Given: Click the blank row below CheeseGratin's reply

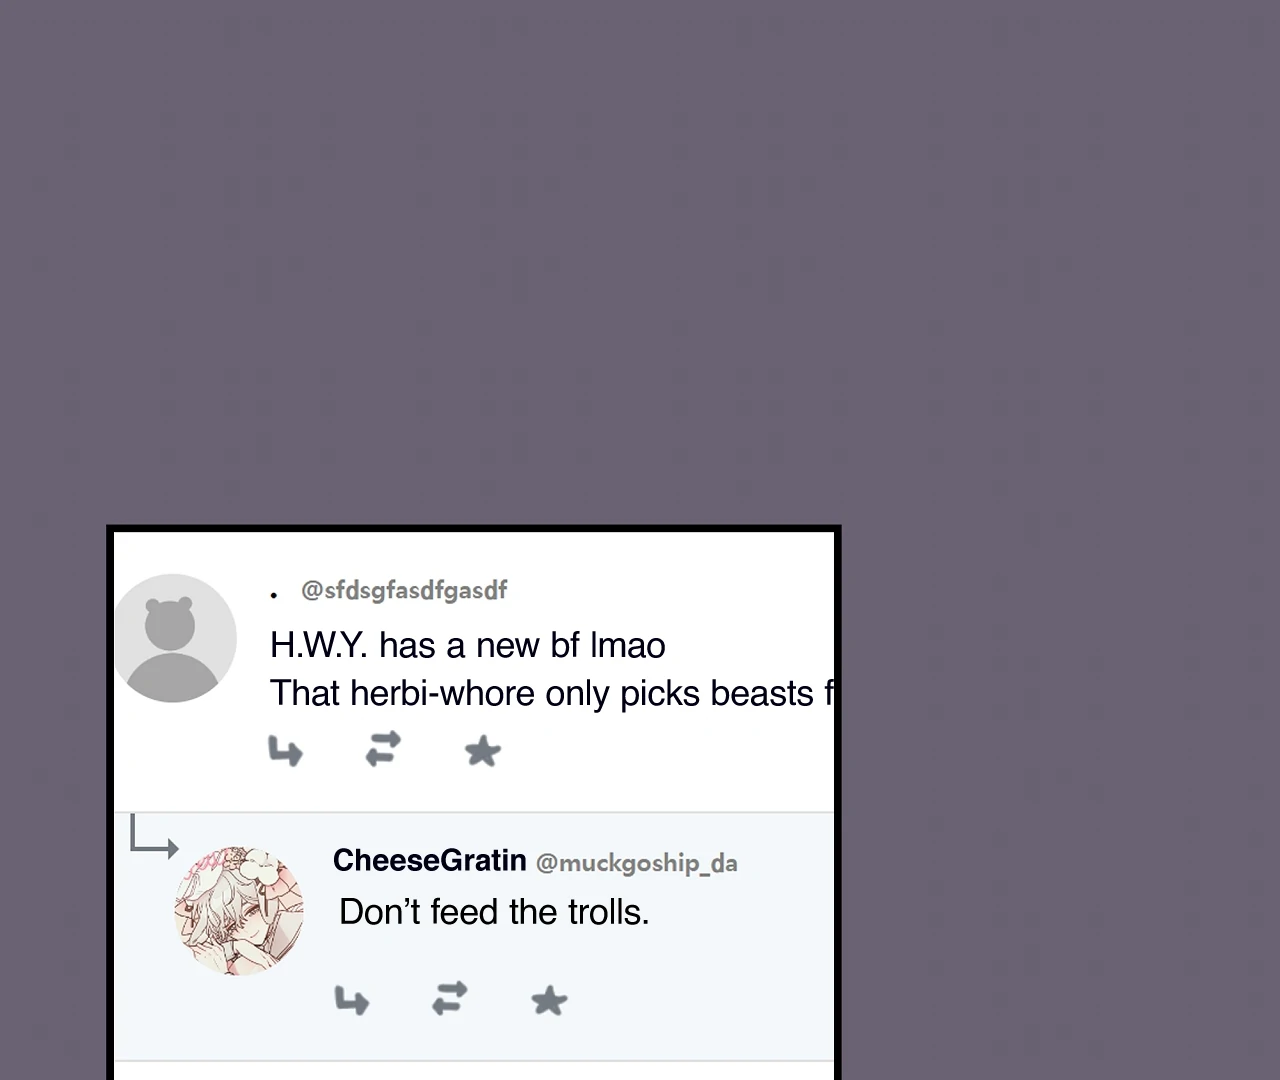Looking at the screenshot, I should click(474, 1071).
